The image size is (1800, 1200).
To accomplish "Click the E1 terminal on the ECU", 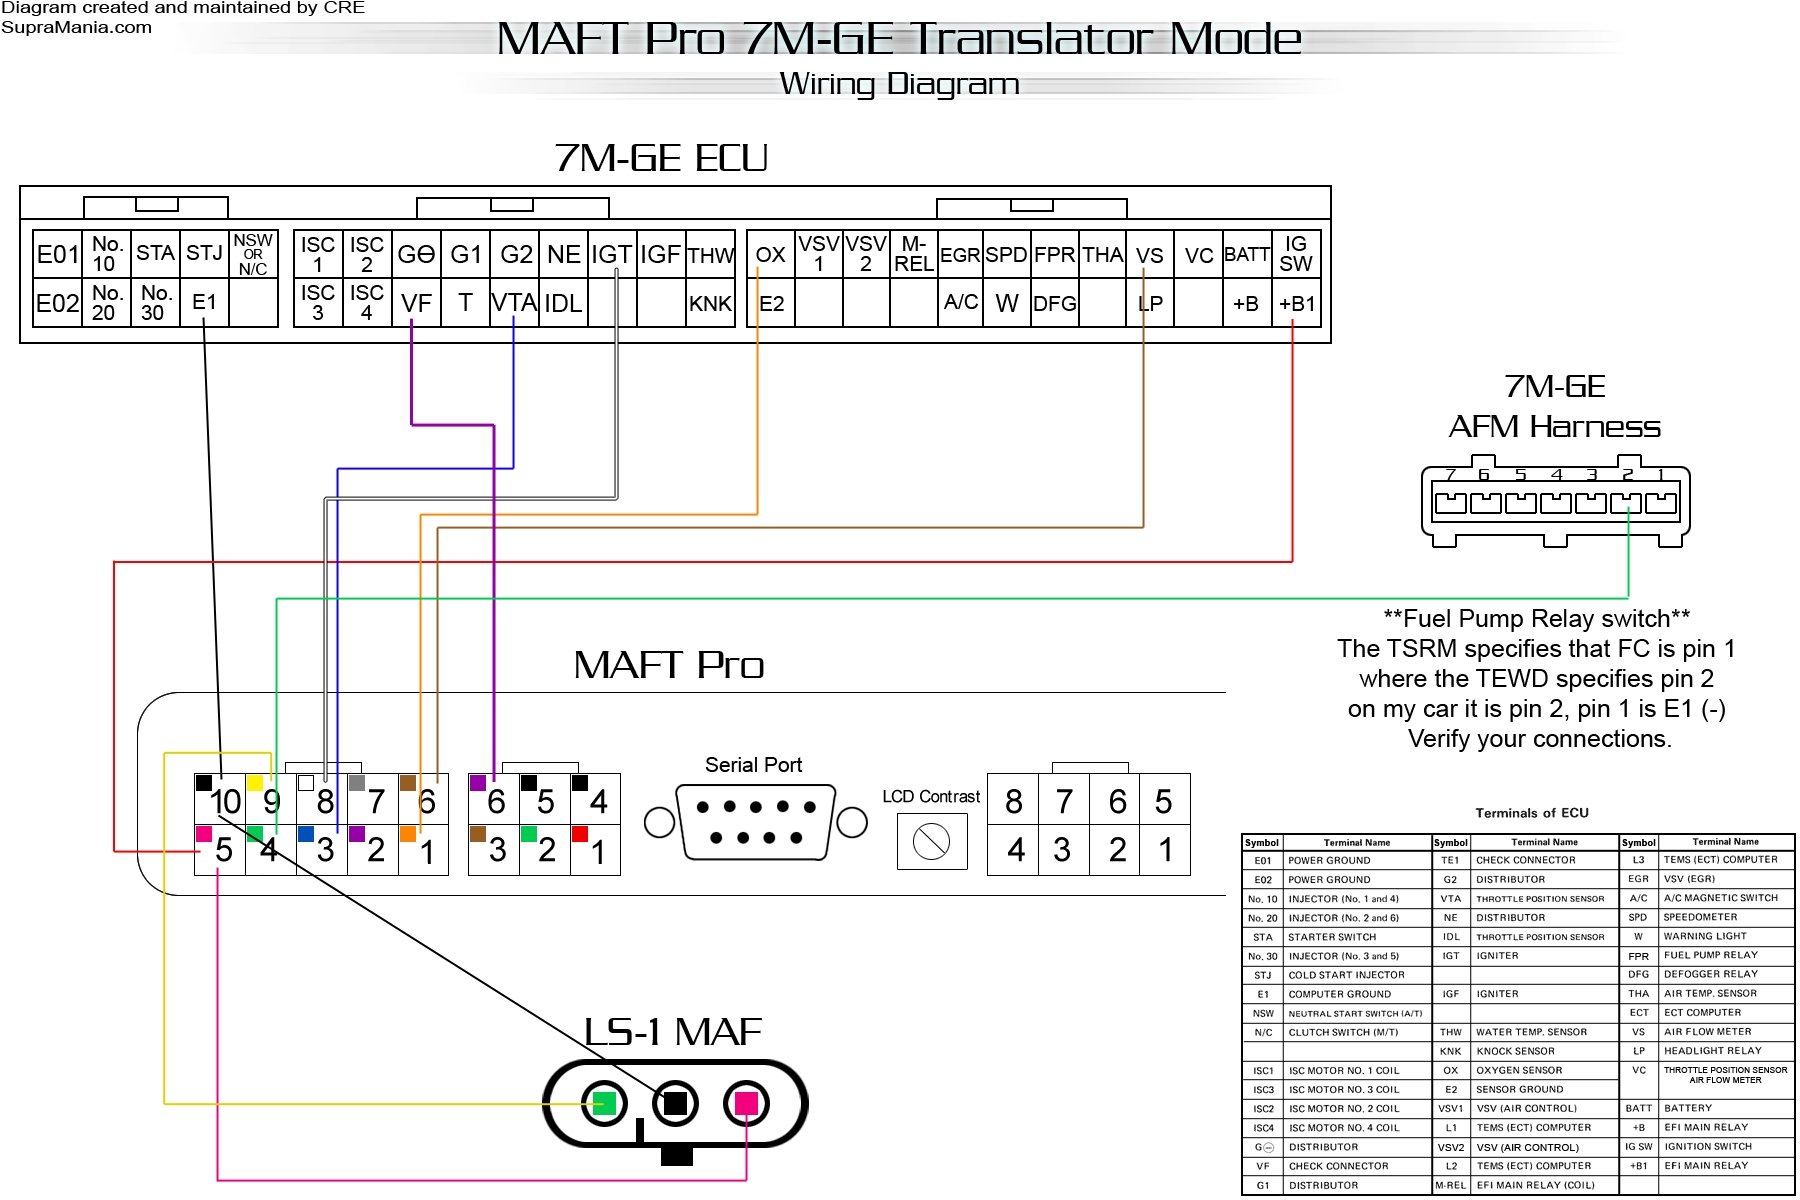I will pos(204,303).
